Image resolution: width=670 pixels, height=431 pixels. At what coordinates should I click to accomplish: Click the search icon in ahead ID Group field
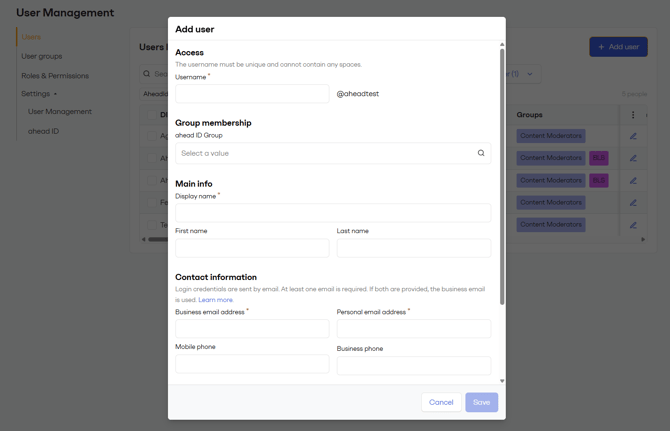pos(481,153)
